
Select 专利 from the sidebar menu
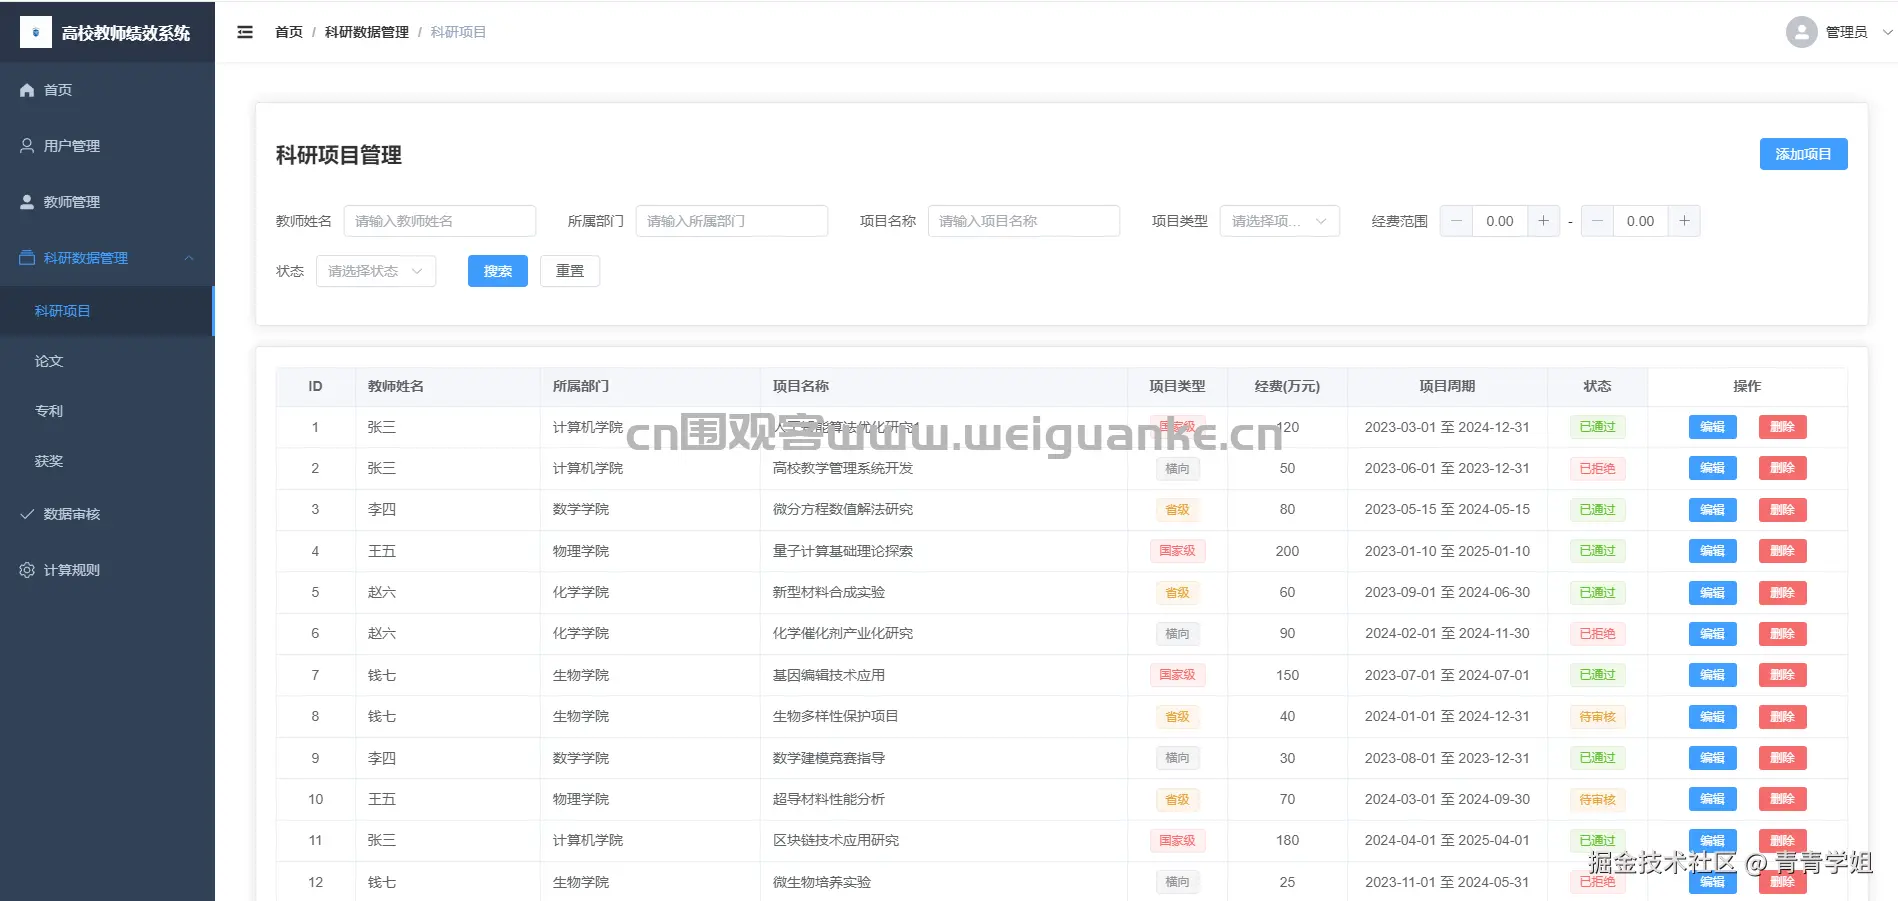pyautogui.click(x=49, y=411)
